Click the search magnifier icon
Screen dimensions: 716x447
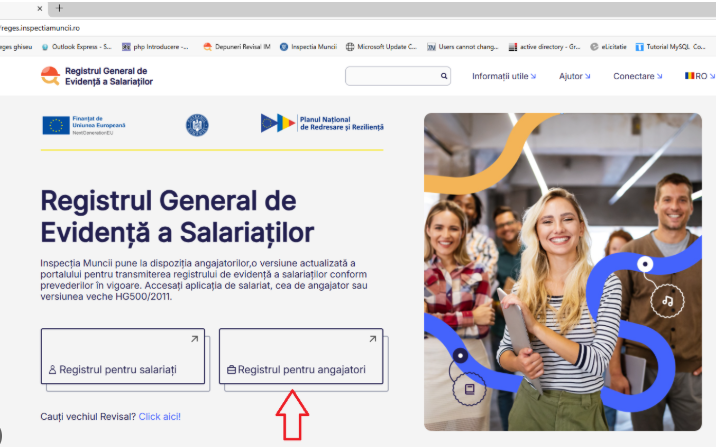(443, 76)
